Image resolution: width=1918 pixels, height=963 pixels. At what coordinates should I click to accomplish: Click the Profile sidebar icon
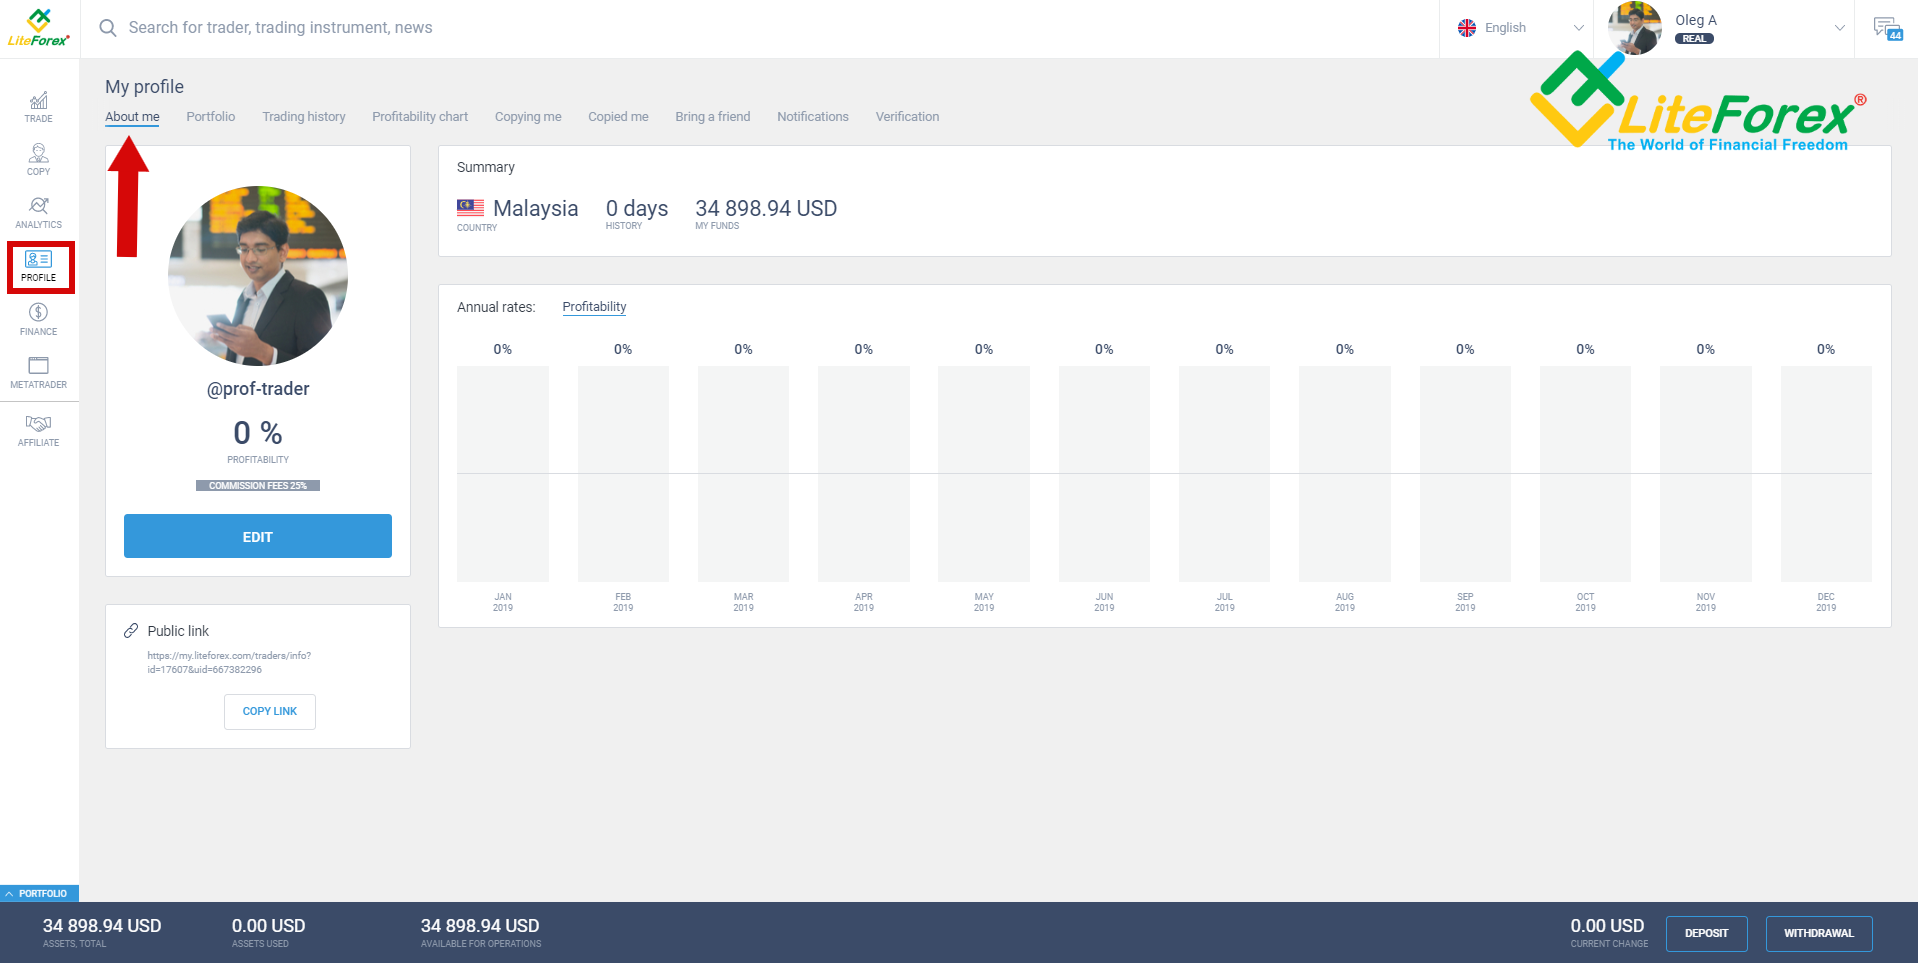coord(38,266)
